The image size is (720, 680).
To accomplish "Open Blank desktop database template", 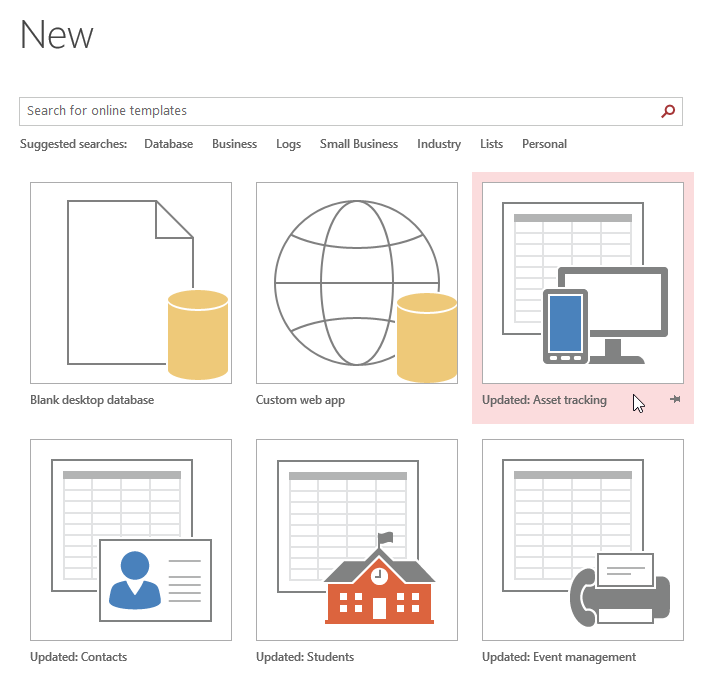I will point(131,283).
